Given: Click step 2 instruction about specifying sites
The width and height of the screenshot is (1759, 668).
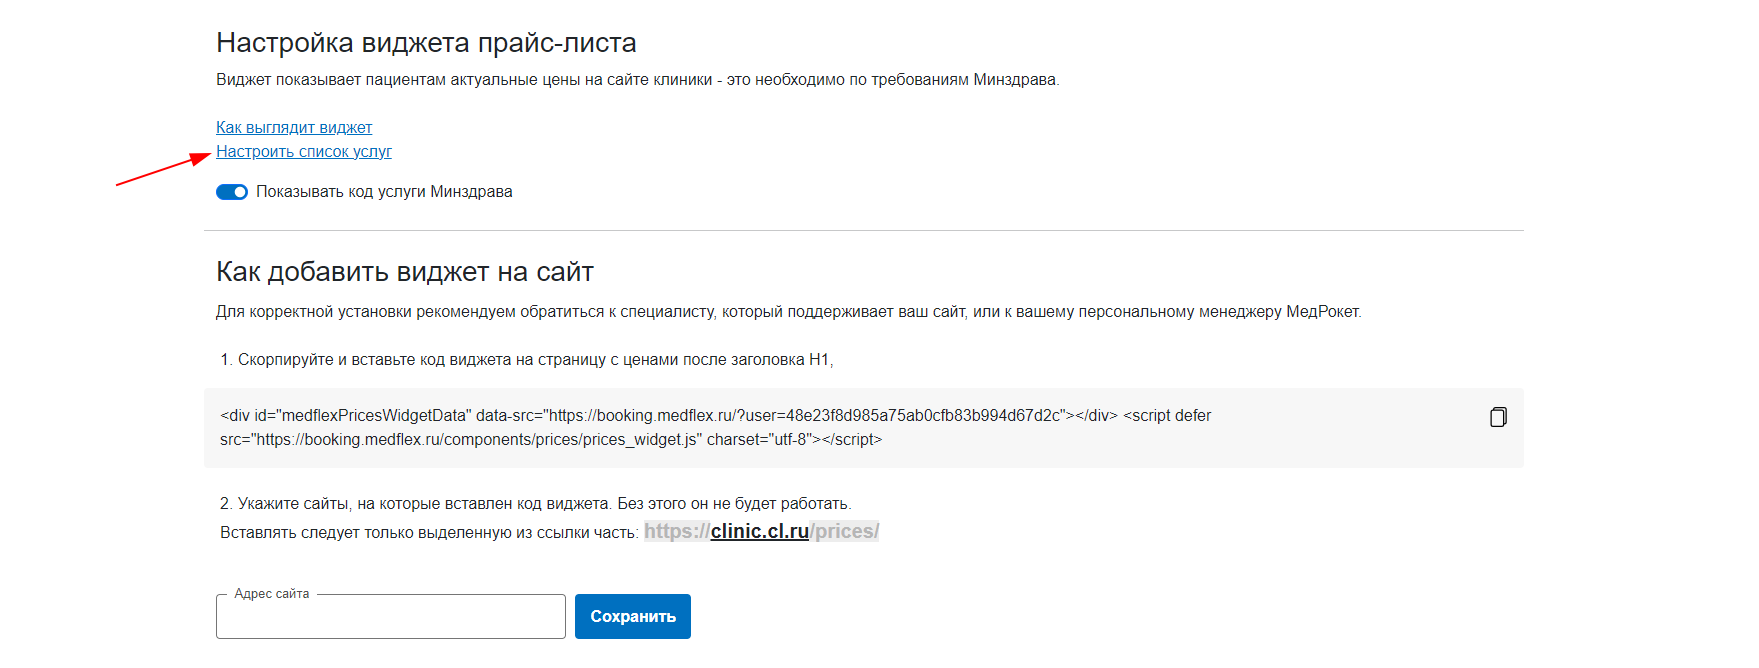Looking at the screenshot, I should [x=536, y=504].
